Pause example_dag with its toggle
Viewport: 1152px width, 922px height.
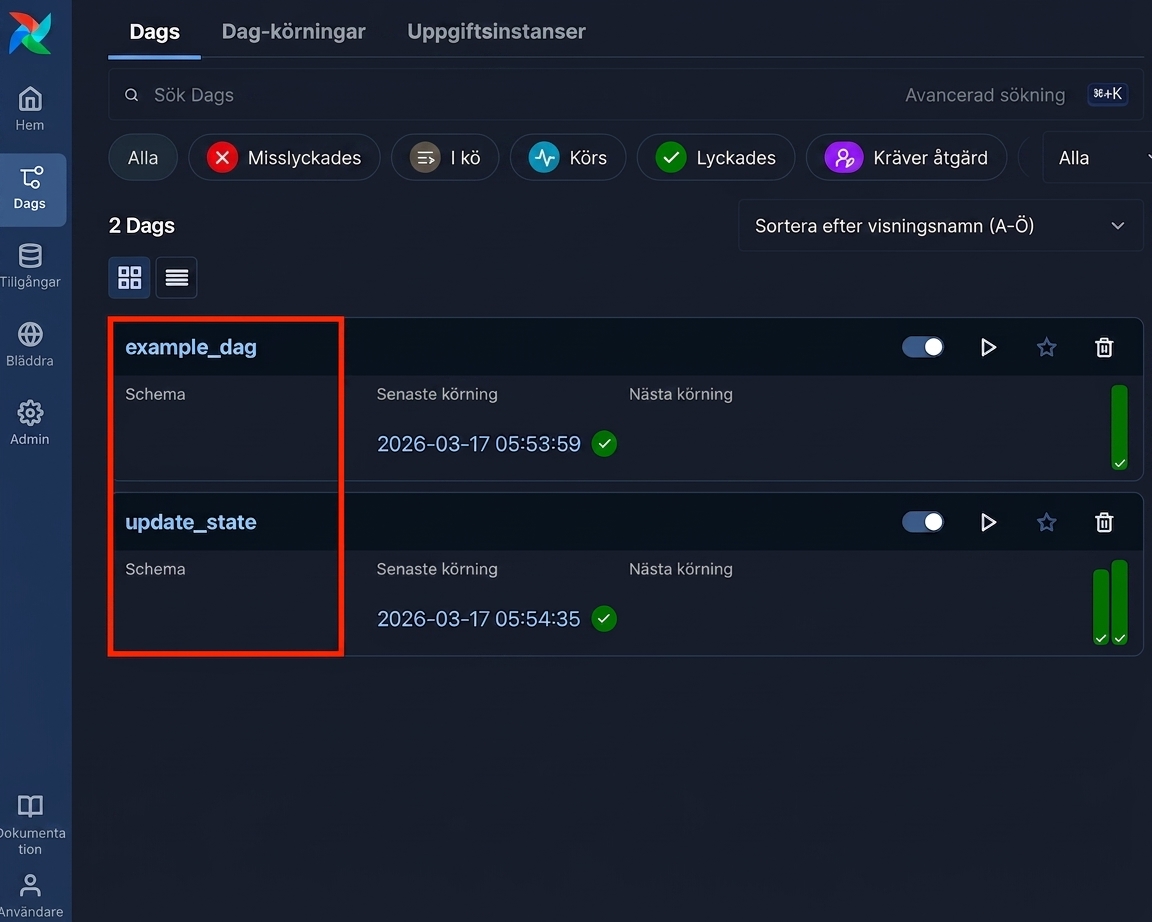(923, 347)
